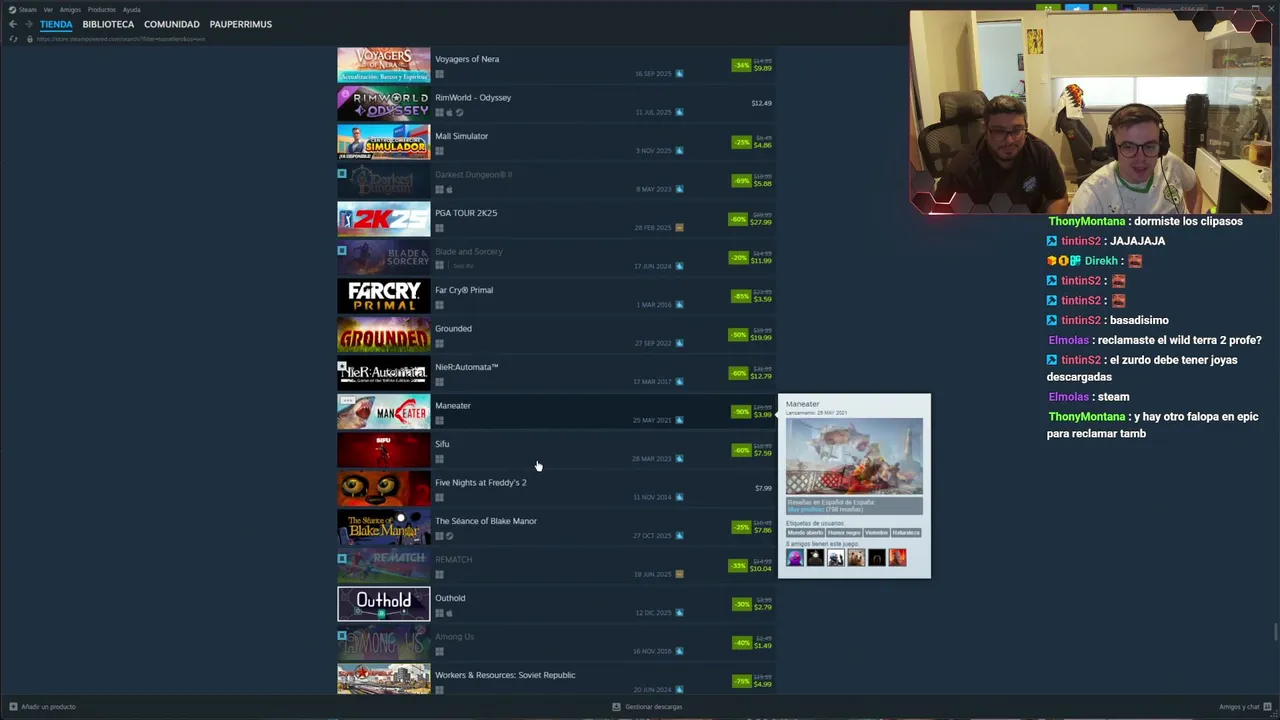Open the Blade and Sorcery title link
Viewport: 1280px width, 720px height.
(x=469, y=252)
